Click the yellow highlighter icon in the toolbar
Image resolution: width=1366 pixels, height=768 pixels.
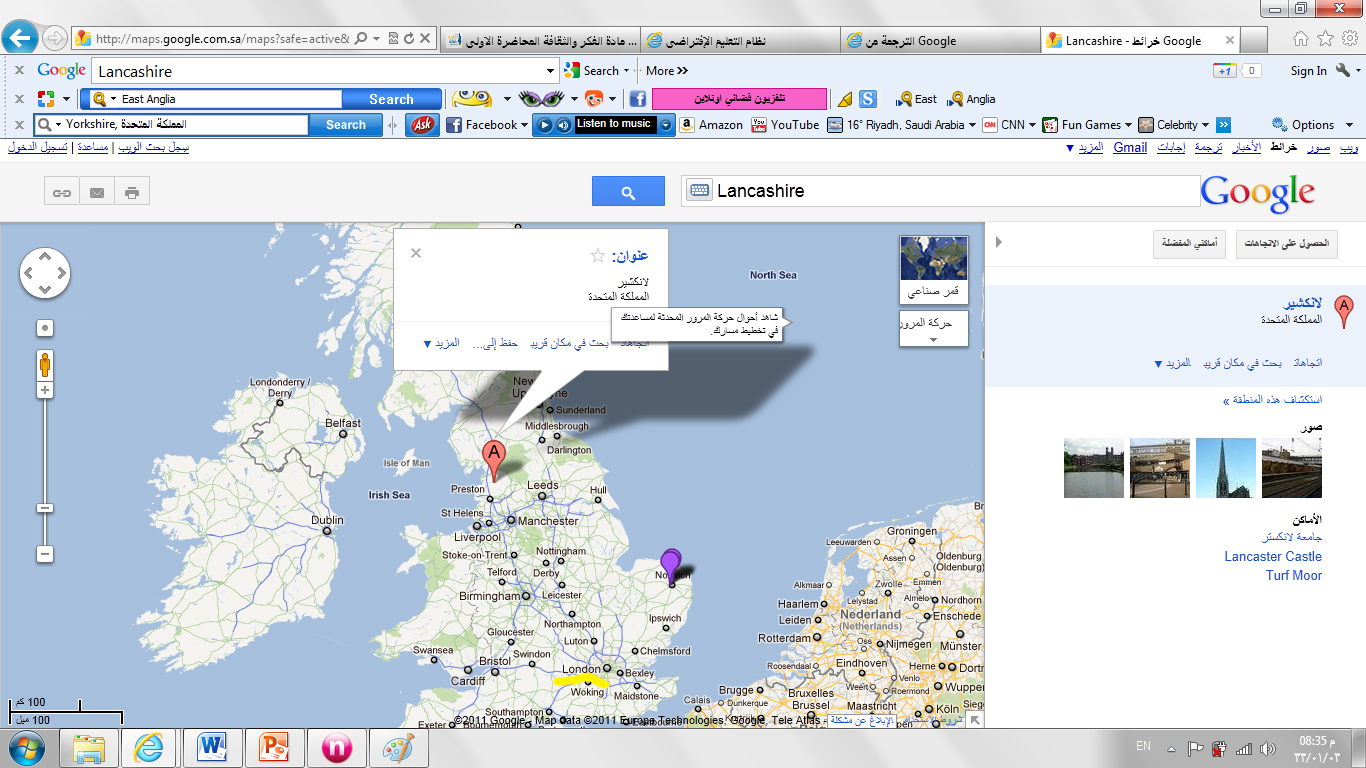tap(845, 99)
